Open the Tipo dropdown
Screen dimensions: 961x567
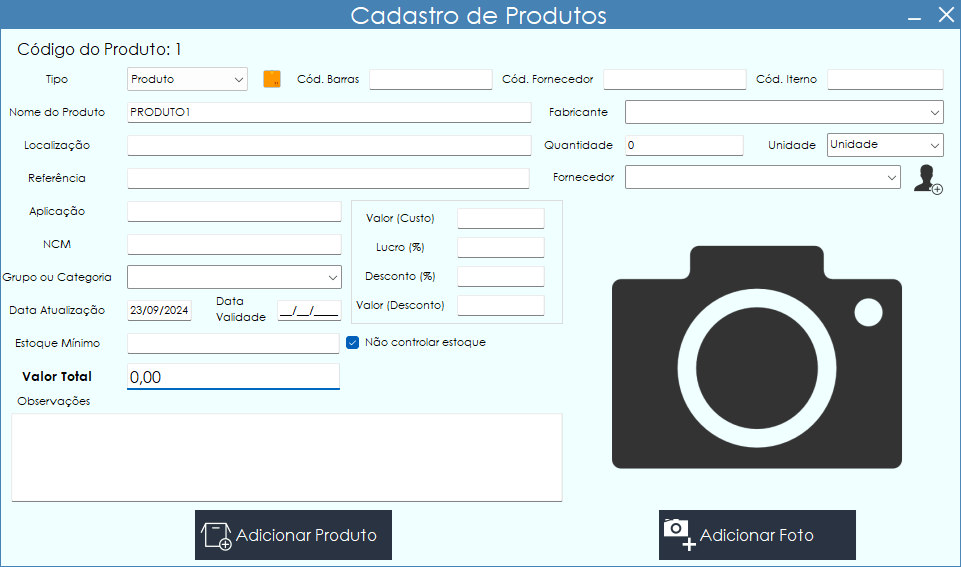(187, 79)
